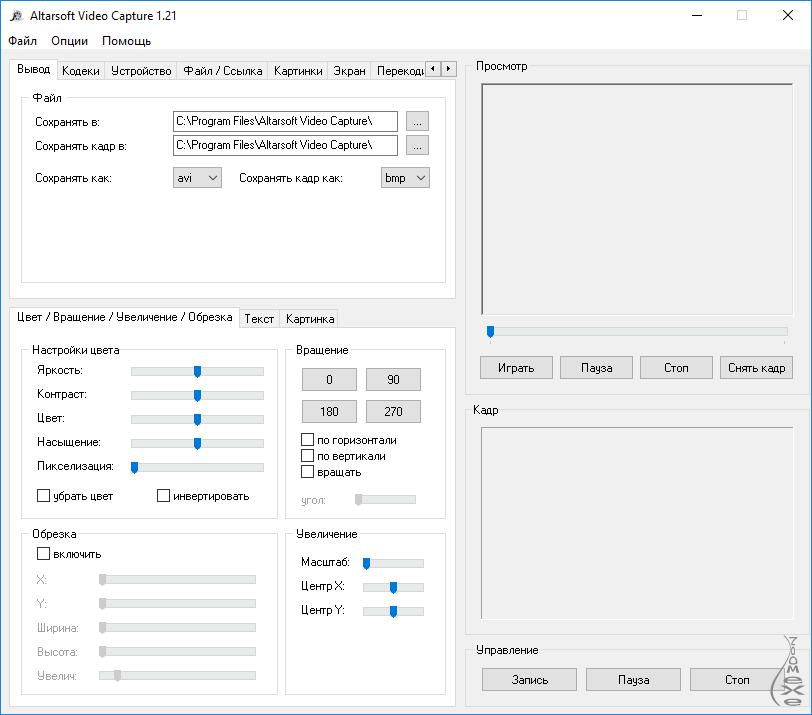Set rotation to 180 degrees
The width and height of the screenshot is (812, 715).
click(329, 412)
